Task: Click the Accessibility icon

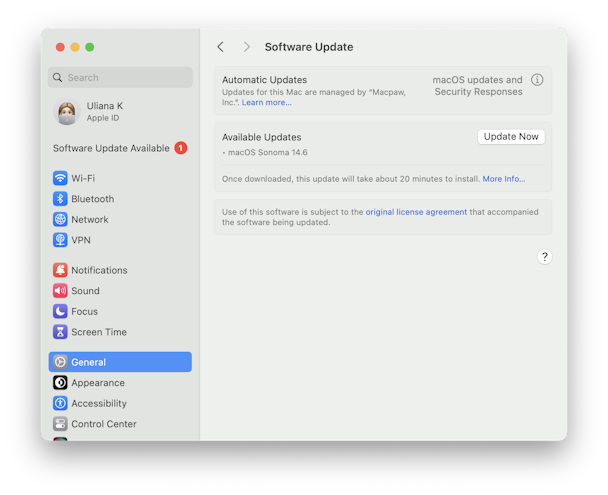Action: click(x=60, y=403)
